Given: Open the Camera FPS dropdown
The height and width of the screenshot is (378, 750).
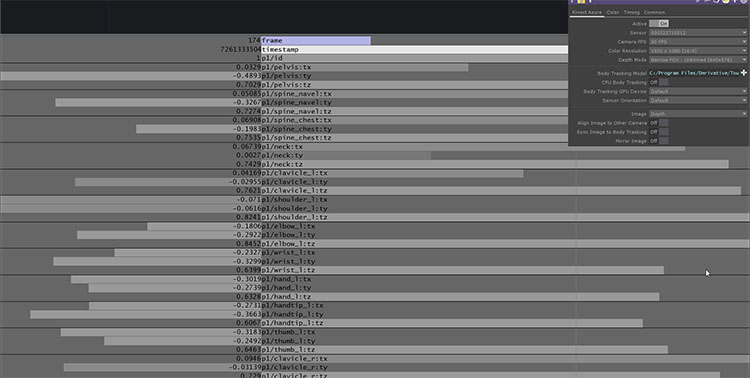Looking at the screenshot, I should tap(698, 42).
